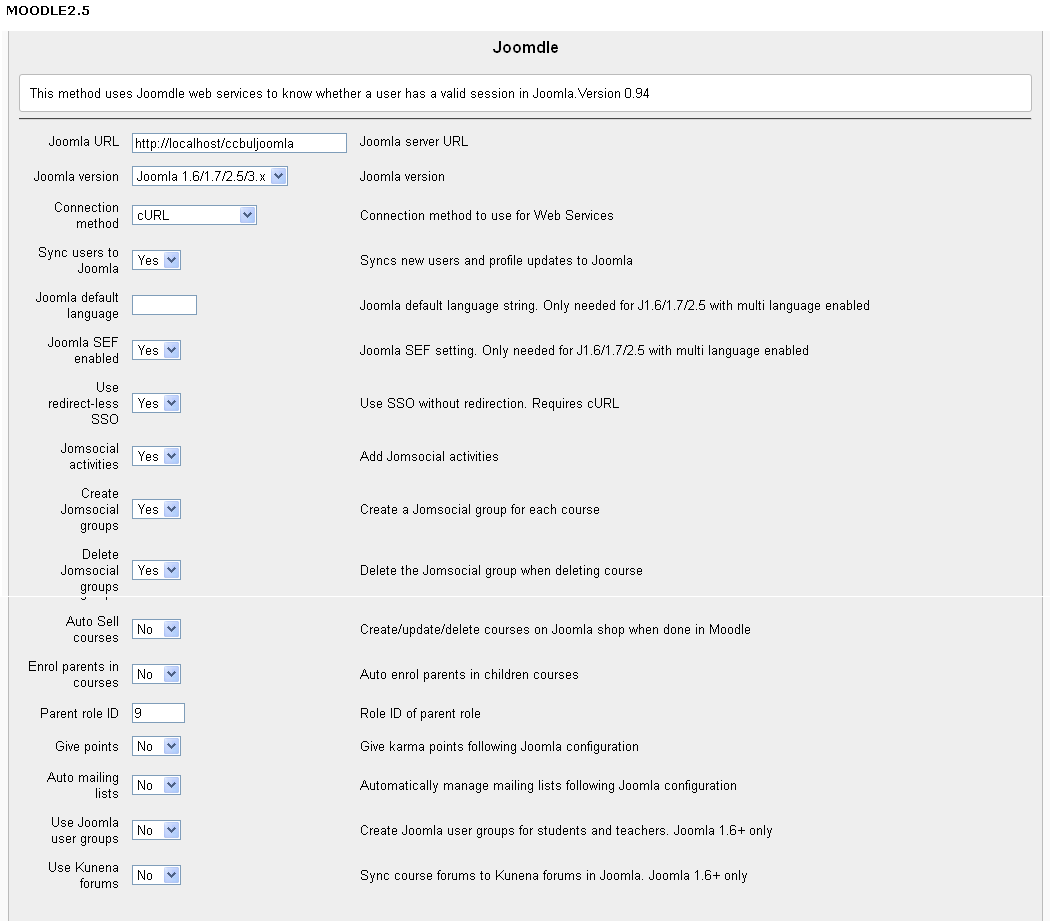
Task: Click the Joomla URL text field
Action: [239, 143]
